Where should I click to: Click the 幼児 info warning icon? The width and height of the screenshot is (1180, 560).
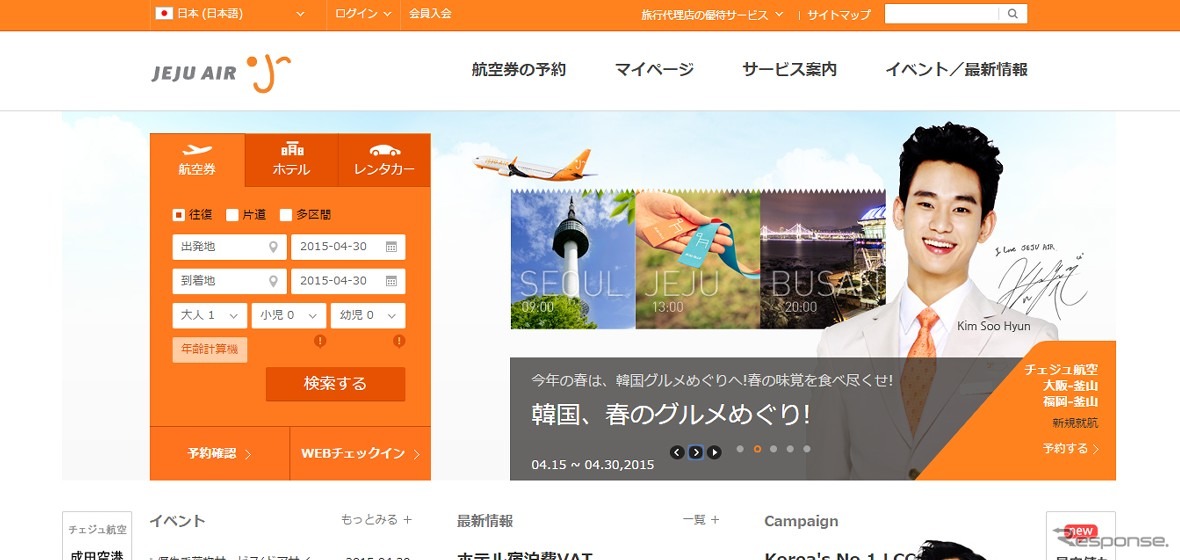pyautogui.click(x=399, y=341)
